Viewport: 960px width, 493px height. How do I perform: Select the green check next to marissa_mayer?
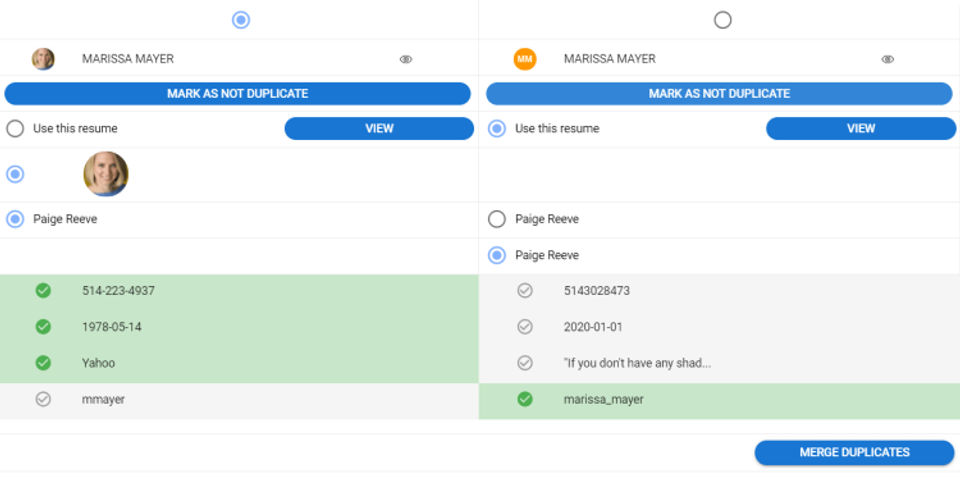(525, 399)
